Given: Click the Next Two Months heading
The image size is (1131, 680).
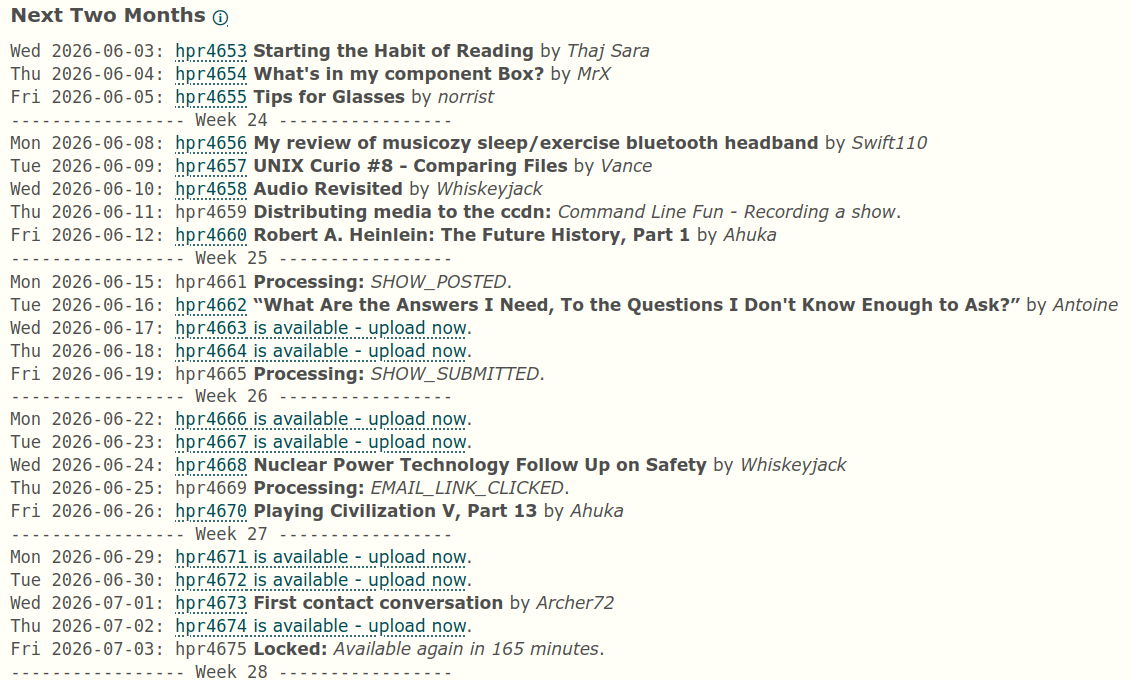Looking at the screenshot, I should (108, 16).
